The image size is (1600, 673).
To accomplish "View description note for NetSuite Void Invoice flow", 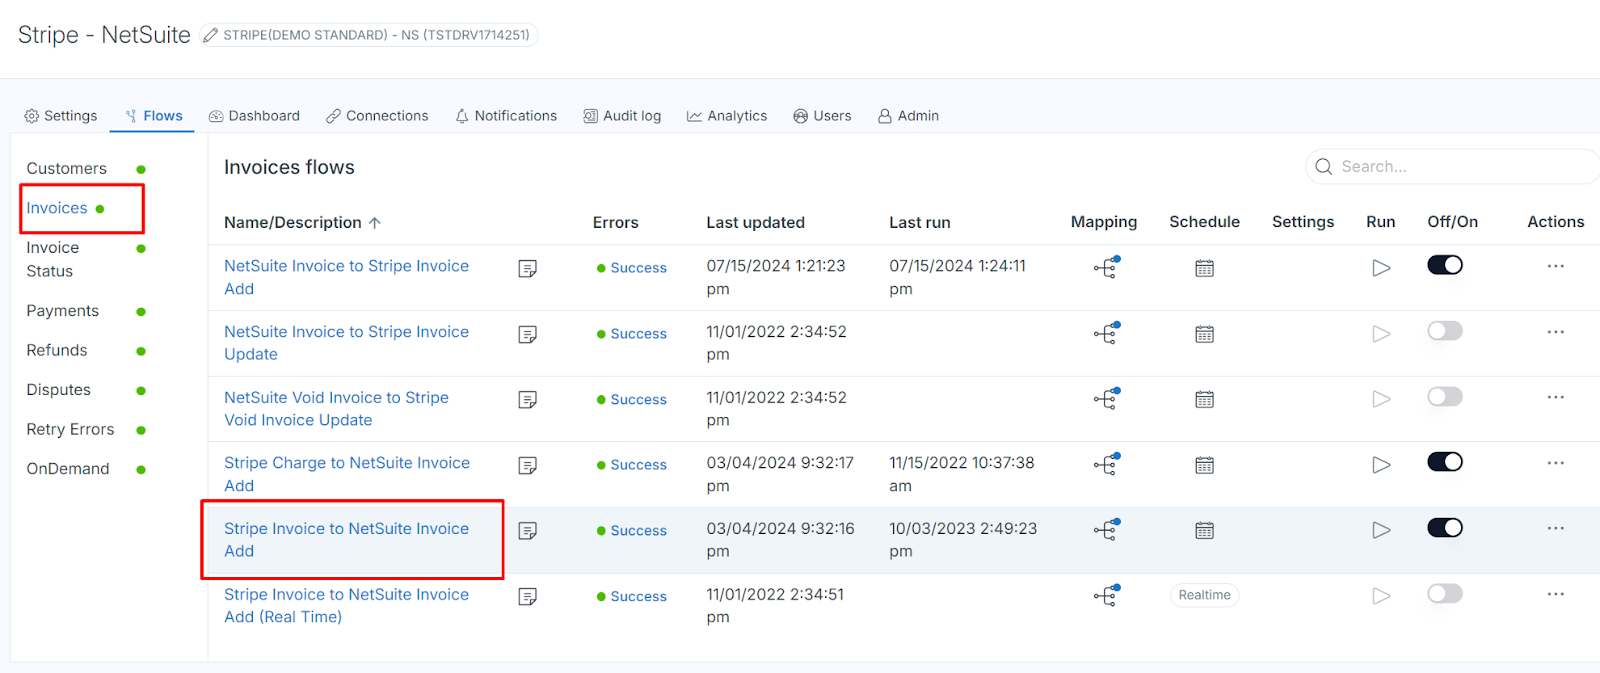I will (528, 400).
